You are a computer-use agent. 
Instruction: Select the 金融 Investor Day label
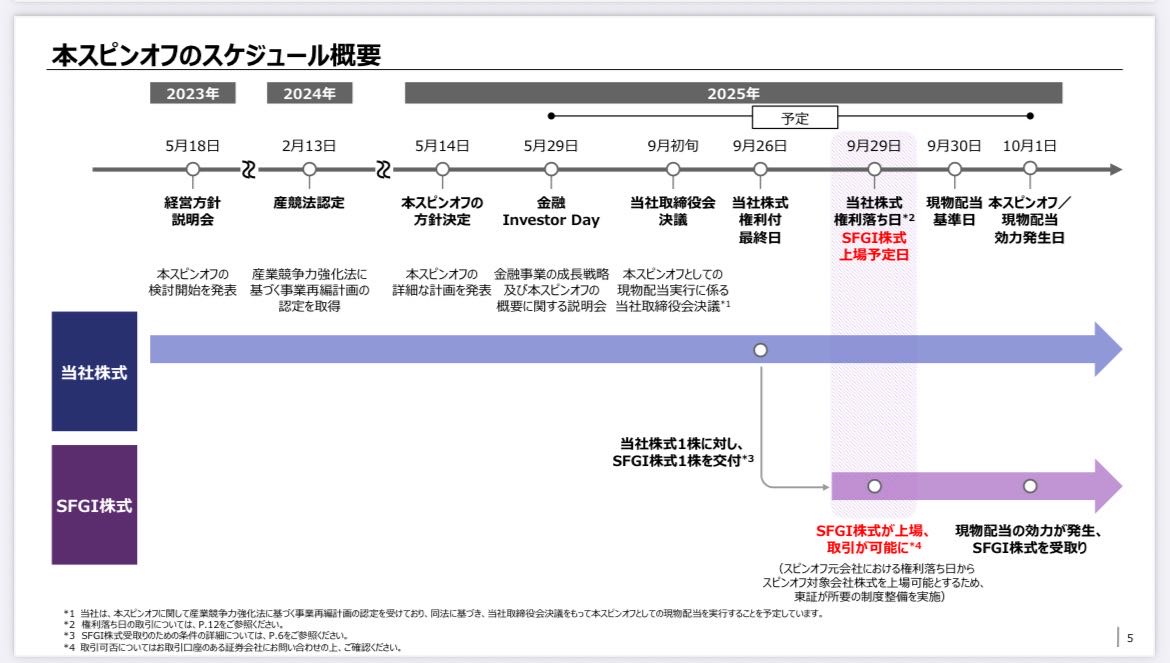pyautogui.click(x=551, y=211)
